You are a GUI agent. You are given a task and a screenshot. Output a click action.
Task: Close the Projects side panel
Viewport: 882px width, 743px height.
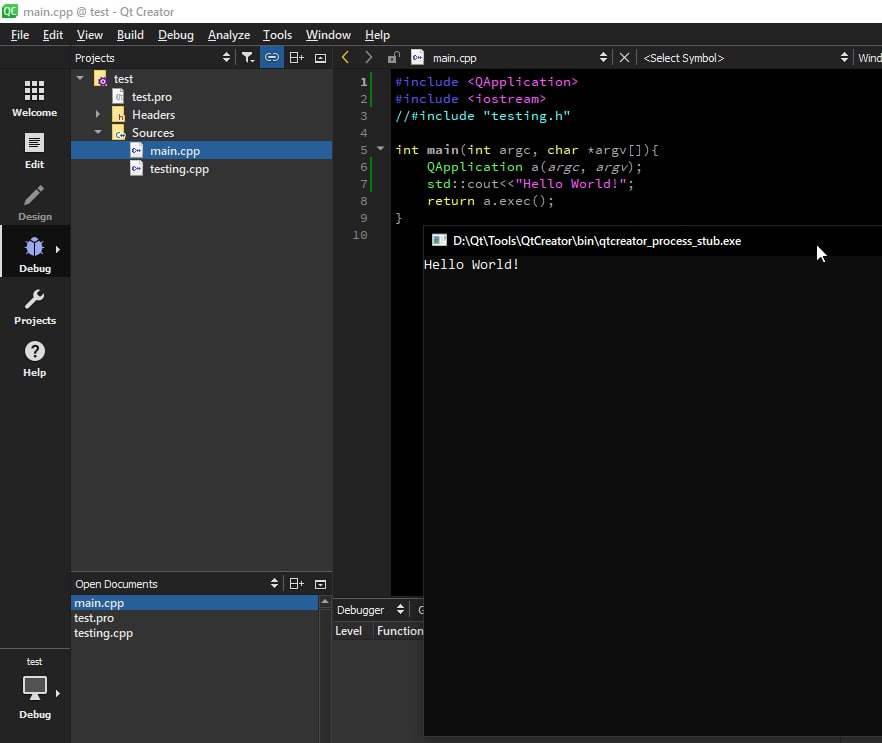tap(320, 58)
